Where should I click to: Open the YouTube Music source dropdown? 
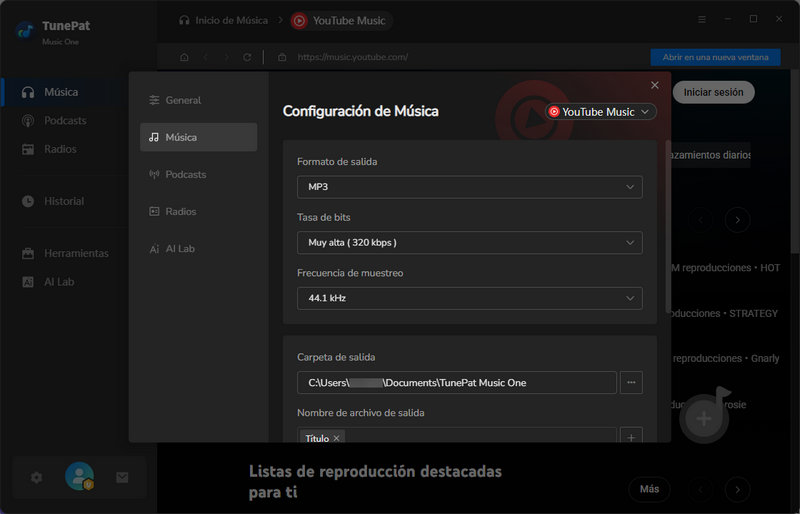(x=601, y=112)
